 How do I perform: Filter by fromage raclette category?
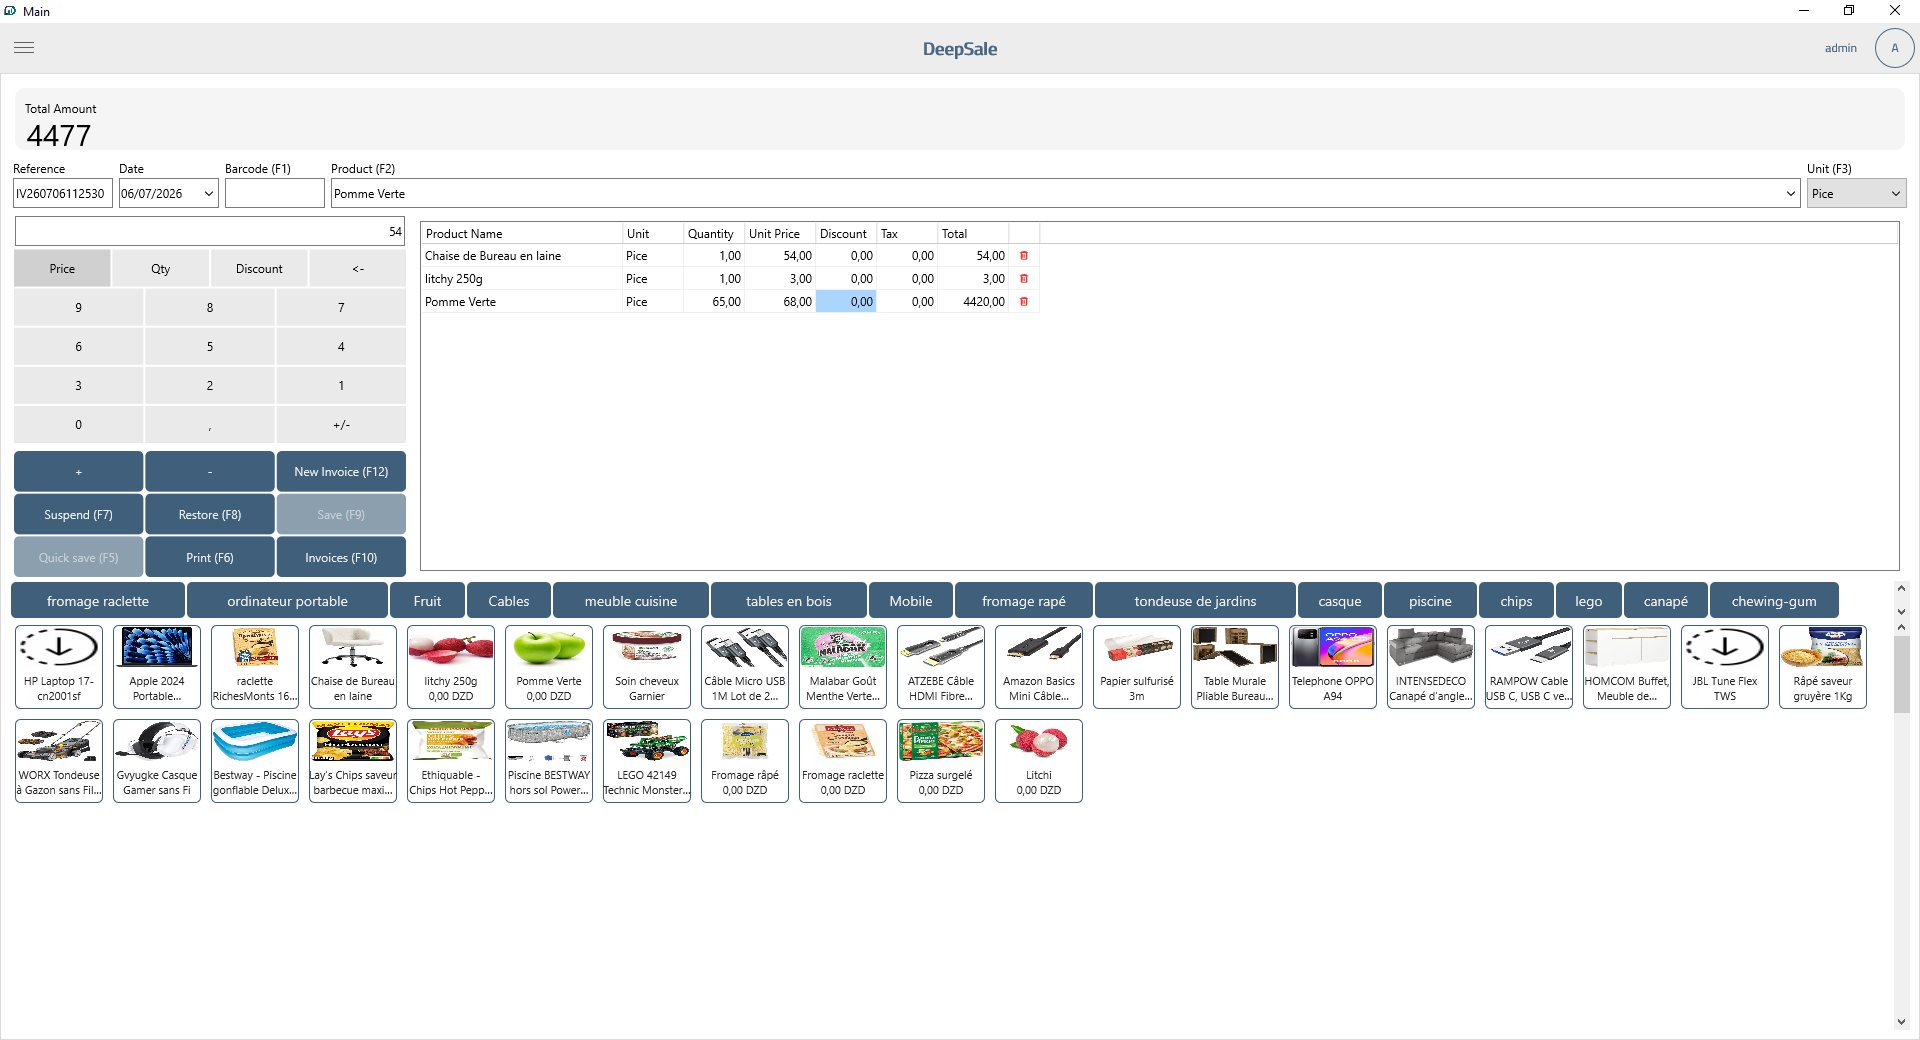click(98, 601)
